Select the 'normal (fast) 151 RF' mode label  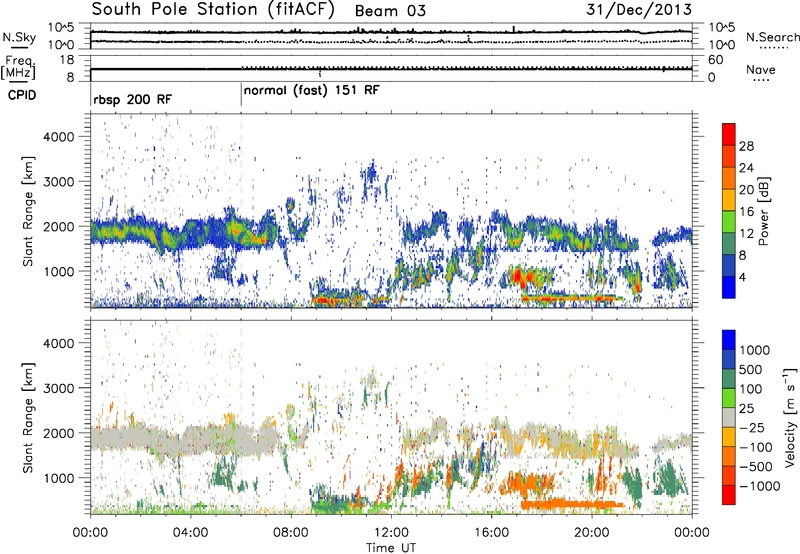tap(312, 91)
